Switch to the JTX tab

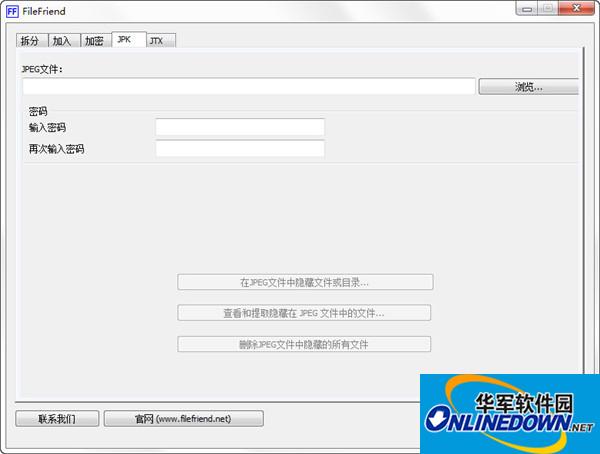158,41
